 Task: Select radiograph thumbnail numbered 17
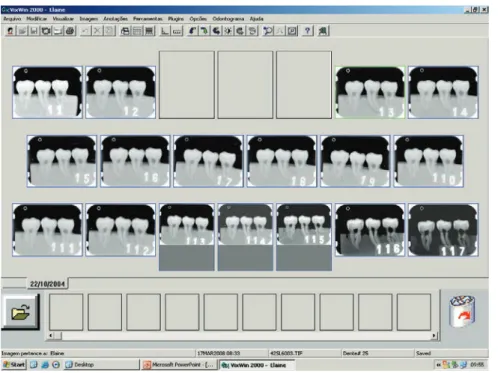pos(209,161)
